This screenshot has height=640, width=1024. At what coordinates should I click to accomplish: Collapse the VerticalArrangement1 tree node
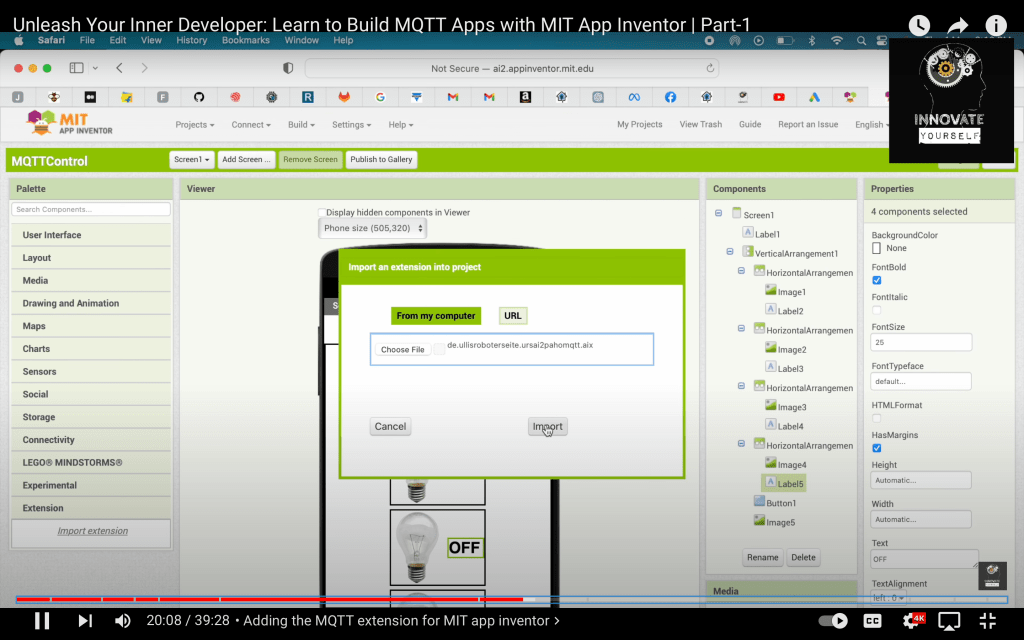(x=730, y=251)
